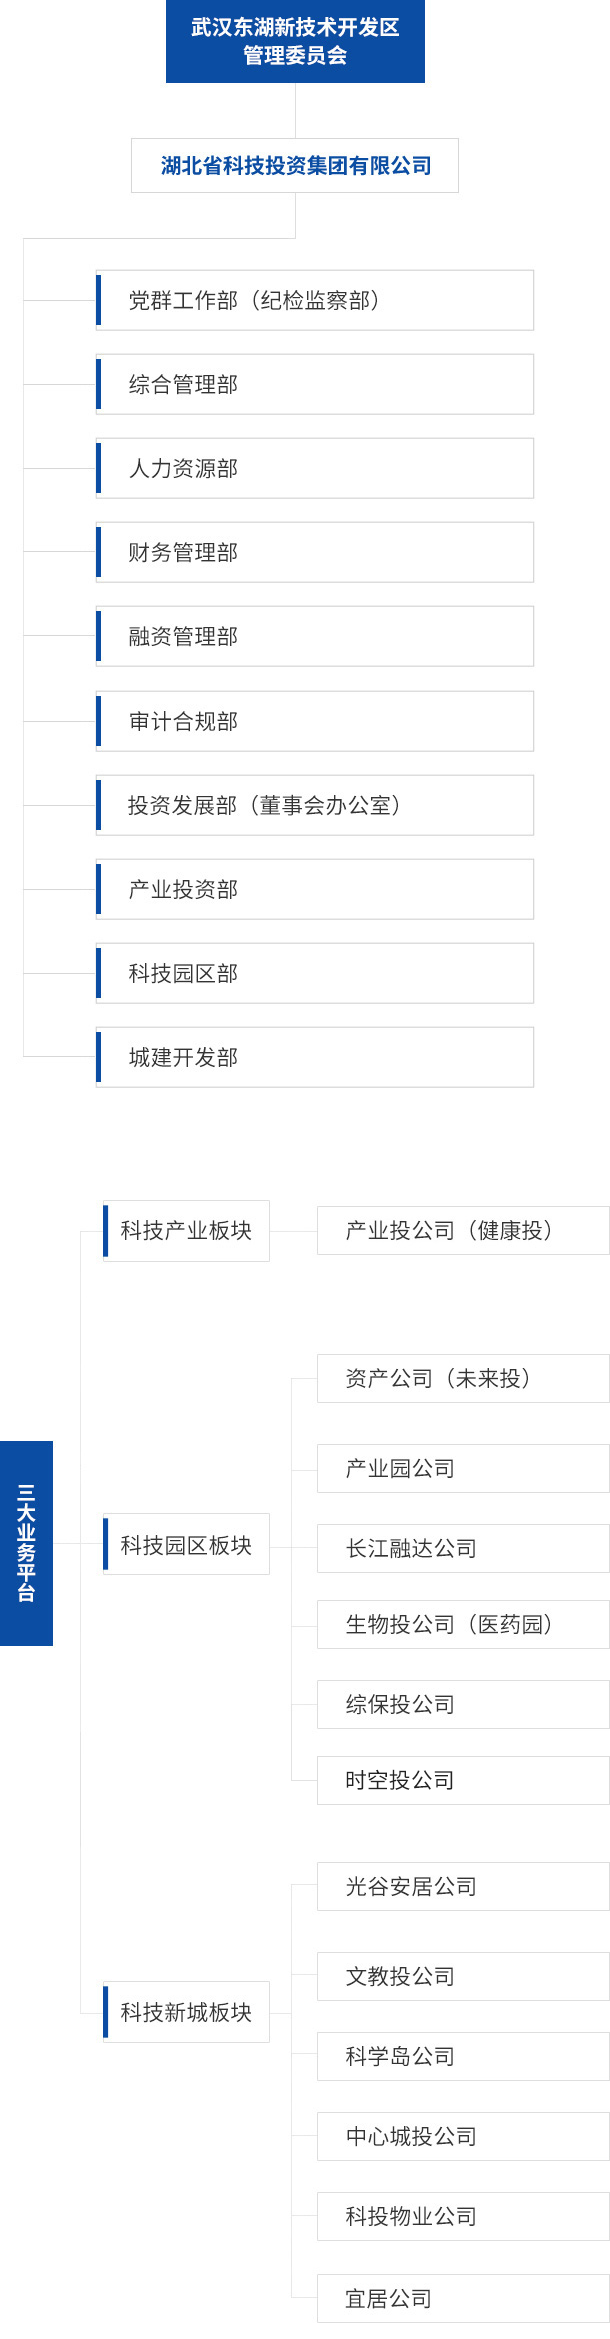This screenshot has width=610, height=2339.
Task: Open the 人力资源部 entry
Action: [x=314, y=468]
